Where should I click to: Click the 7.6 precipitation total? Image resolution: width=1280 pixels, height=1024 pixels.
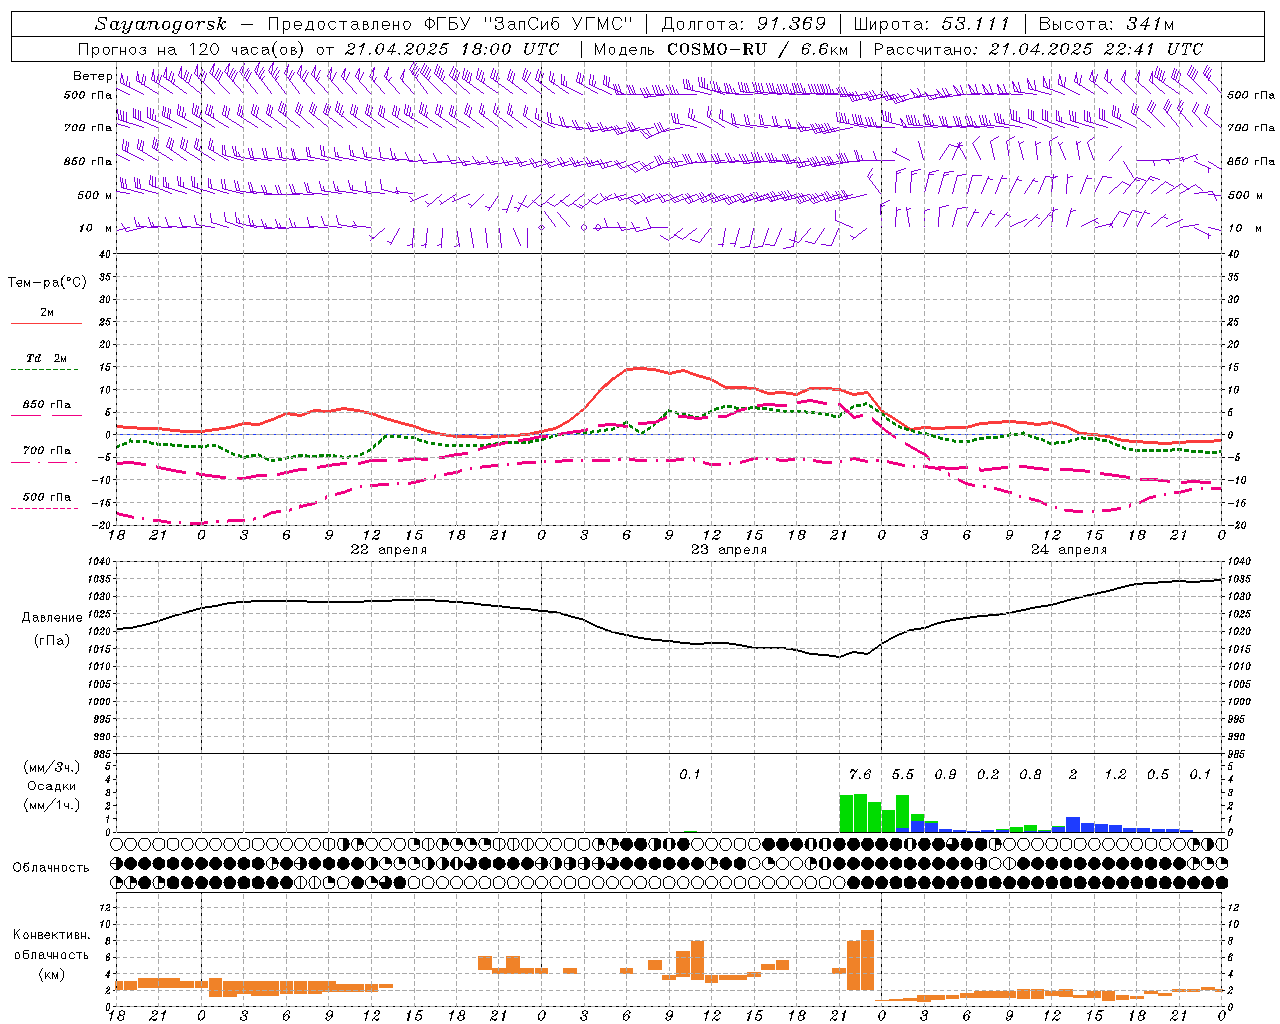click(860, 774)
